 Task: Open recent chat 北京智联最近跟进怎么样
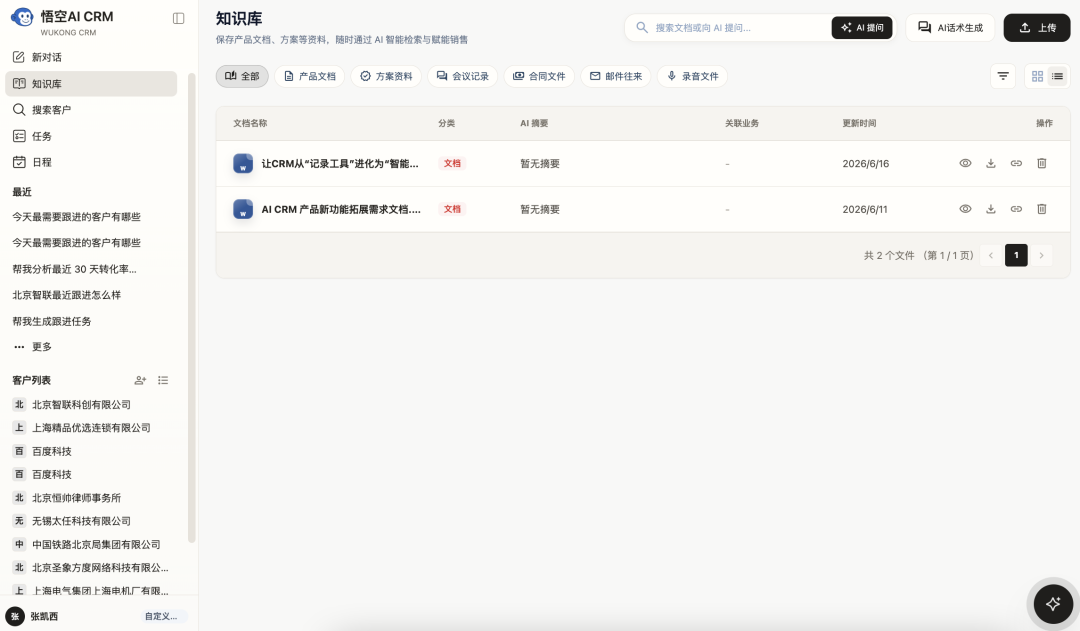tap(67, 295)
